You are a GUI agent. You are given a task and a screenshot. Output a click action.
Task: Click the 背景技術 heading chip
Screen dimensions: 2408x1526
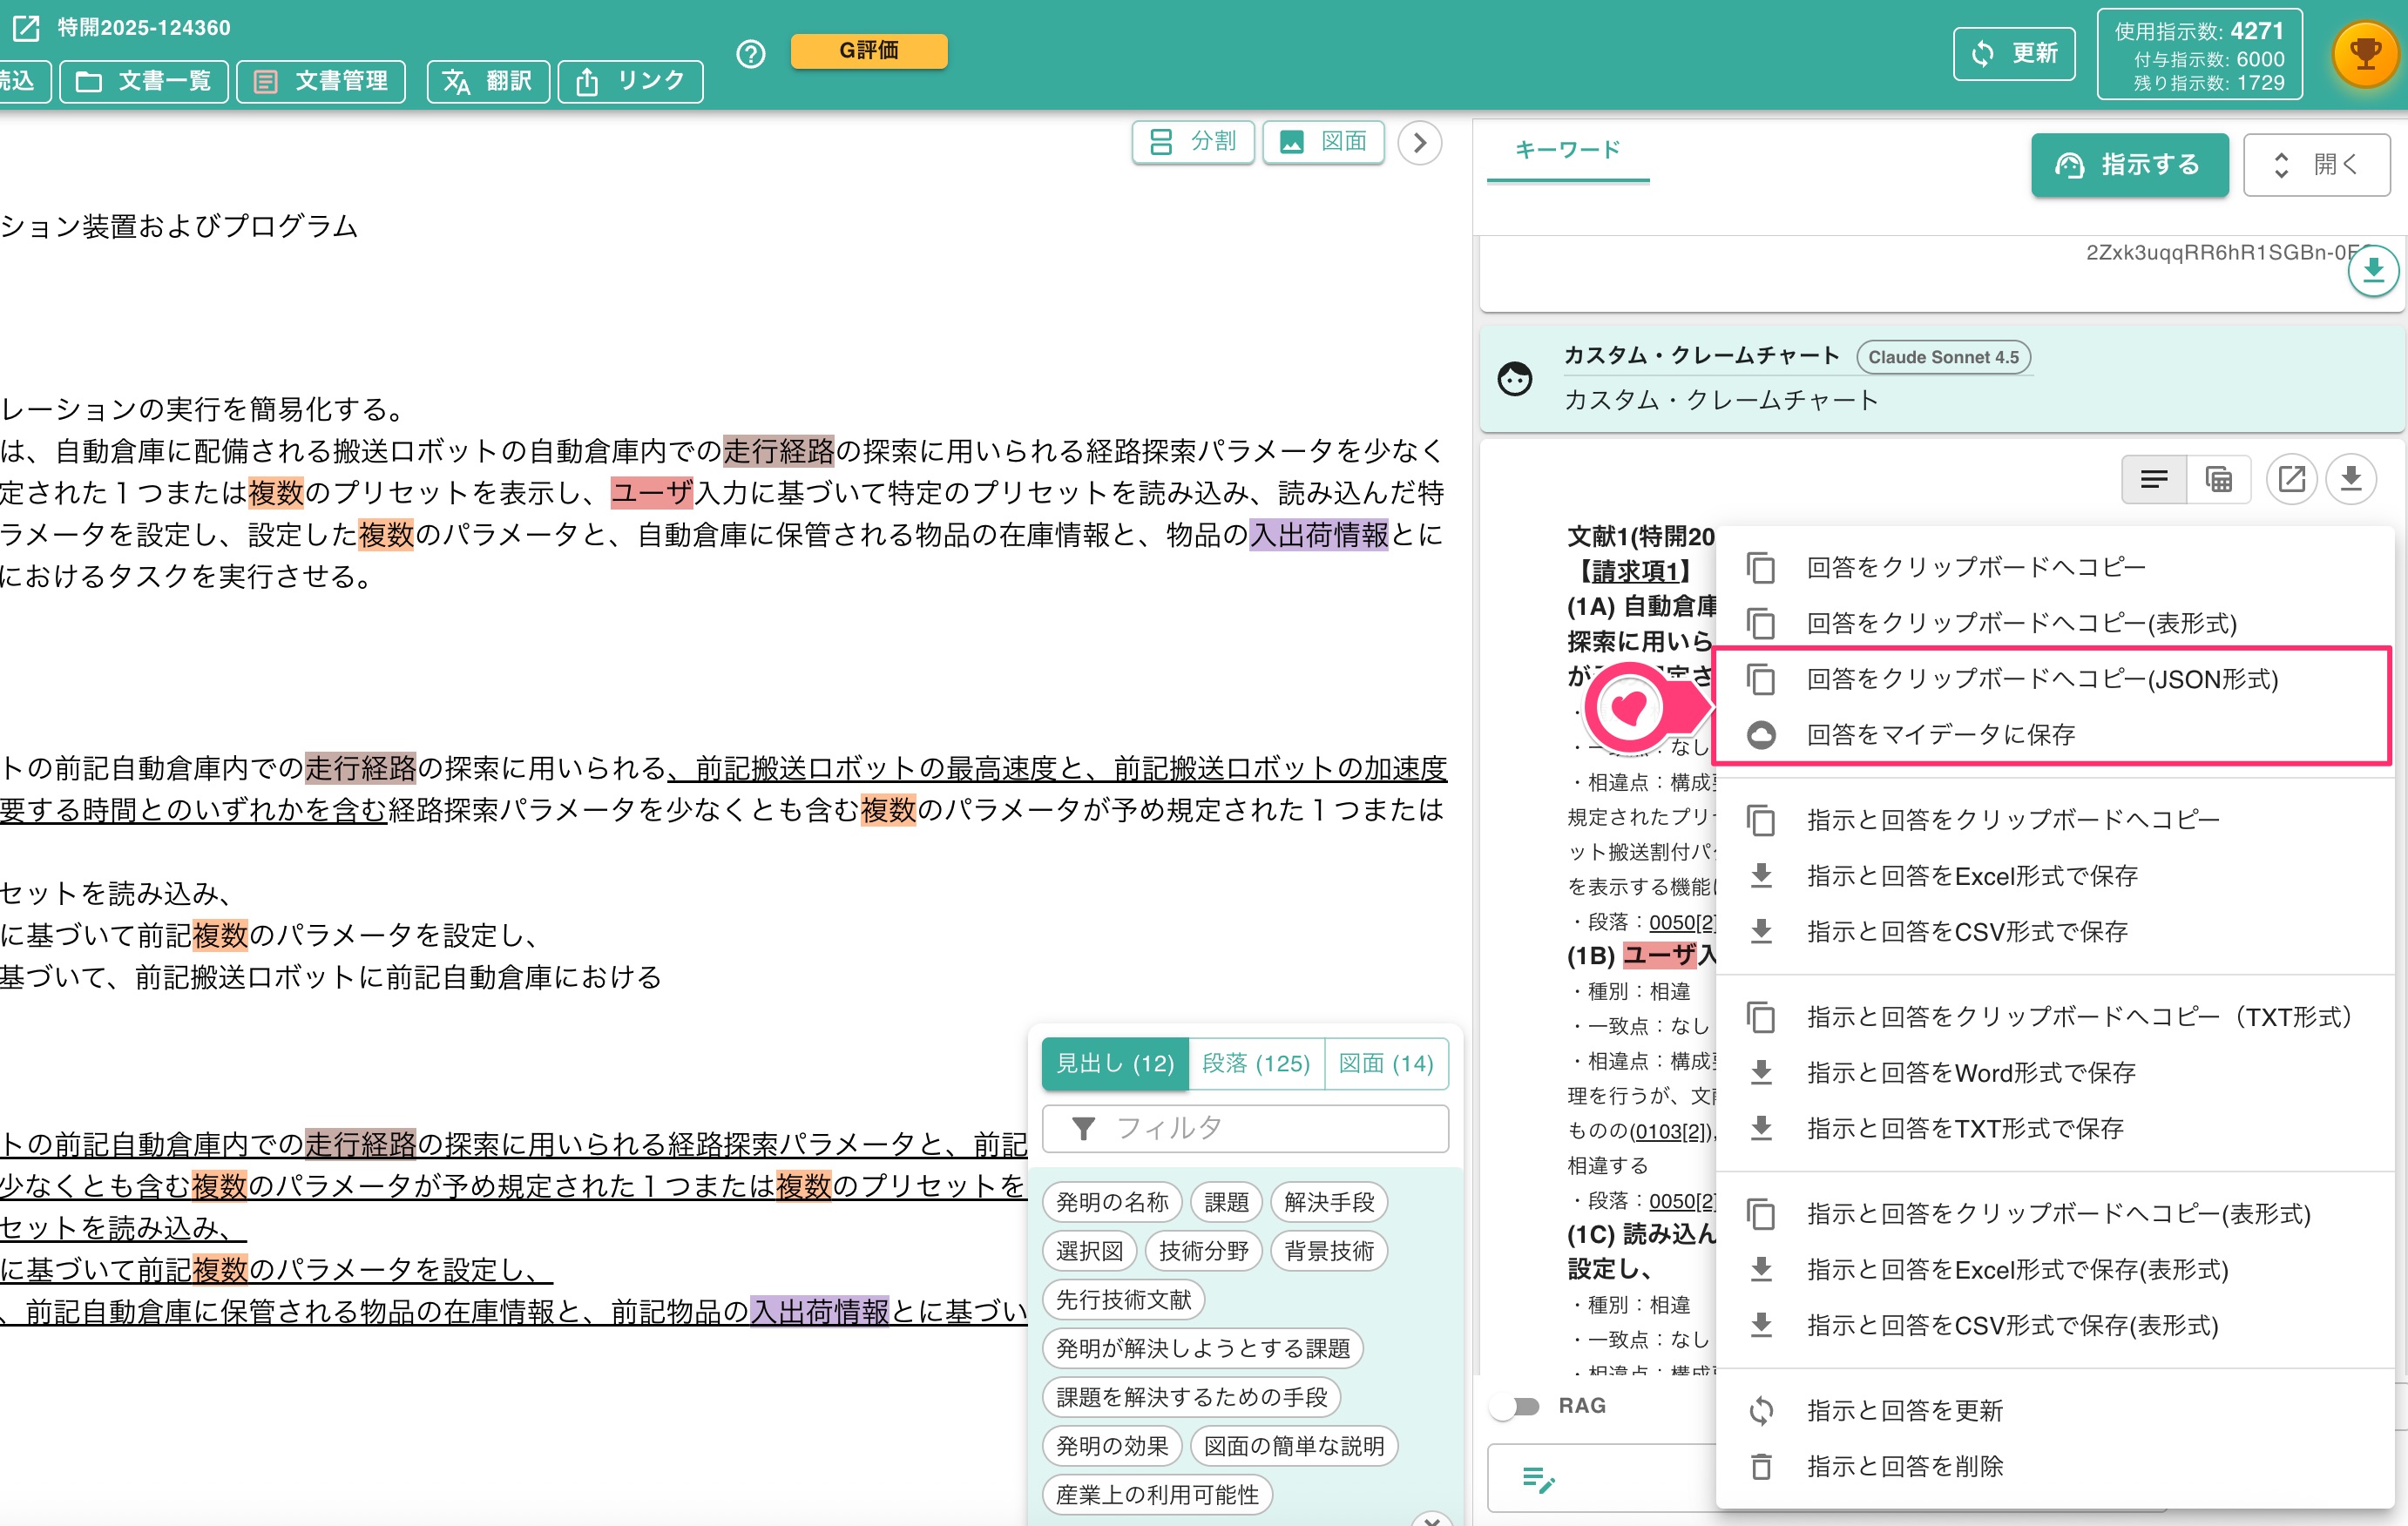pyautogui.click(x=1329, y=1251)
